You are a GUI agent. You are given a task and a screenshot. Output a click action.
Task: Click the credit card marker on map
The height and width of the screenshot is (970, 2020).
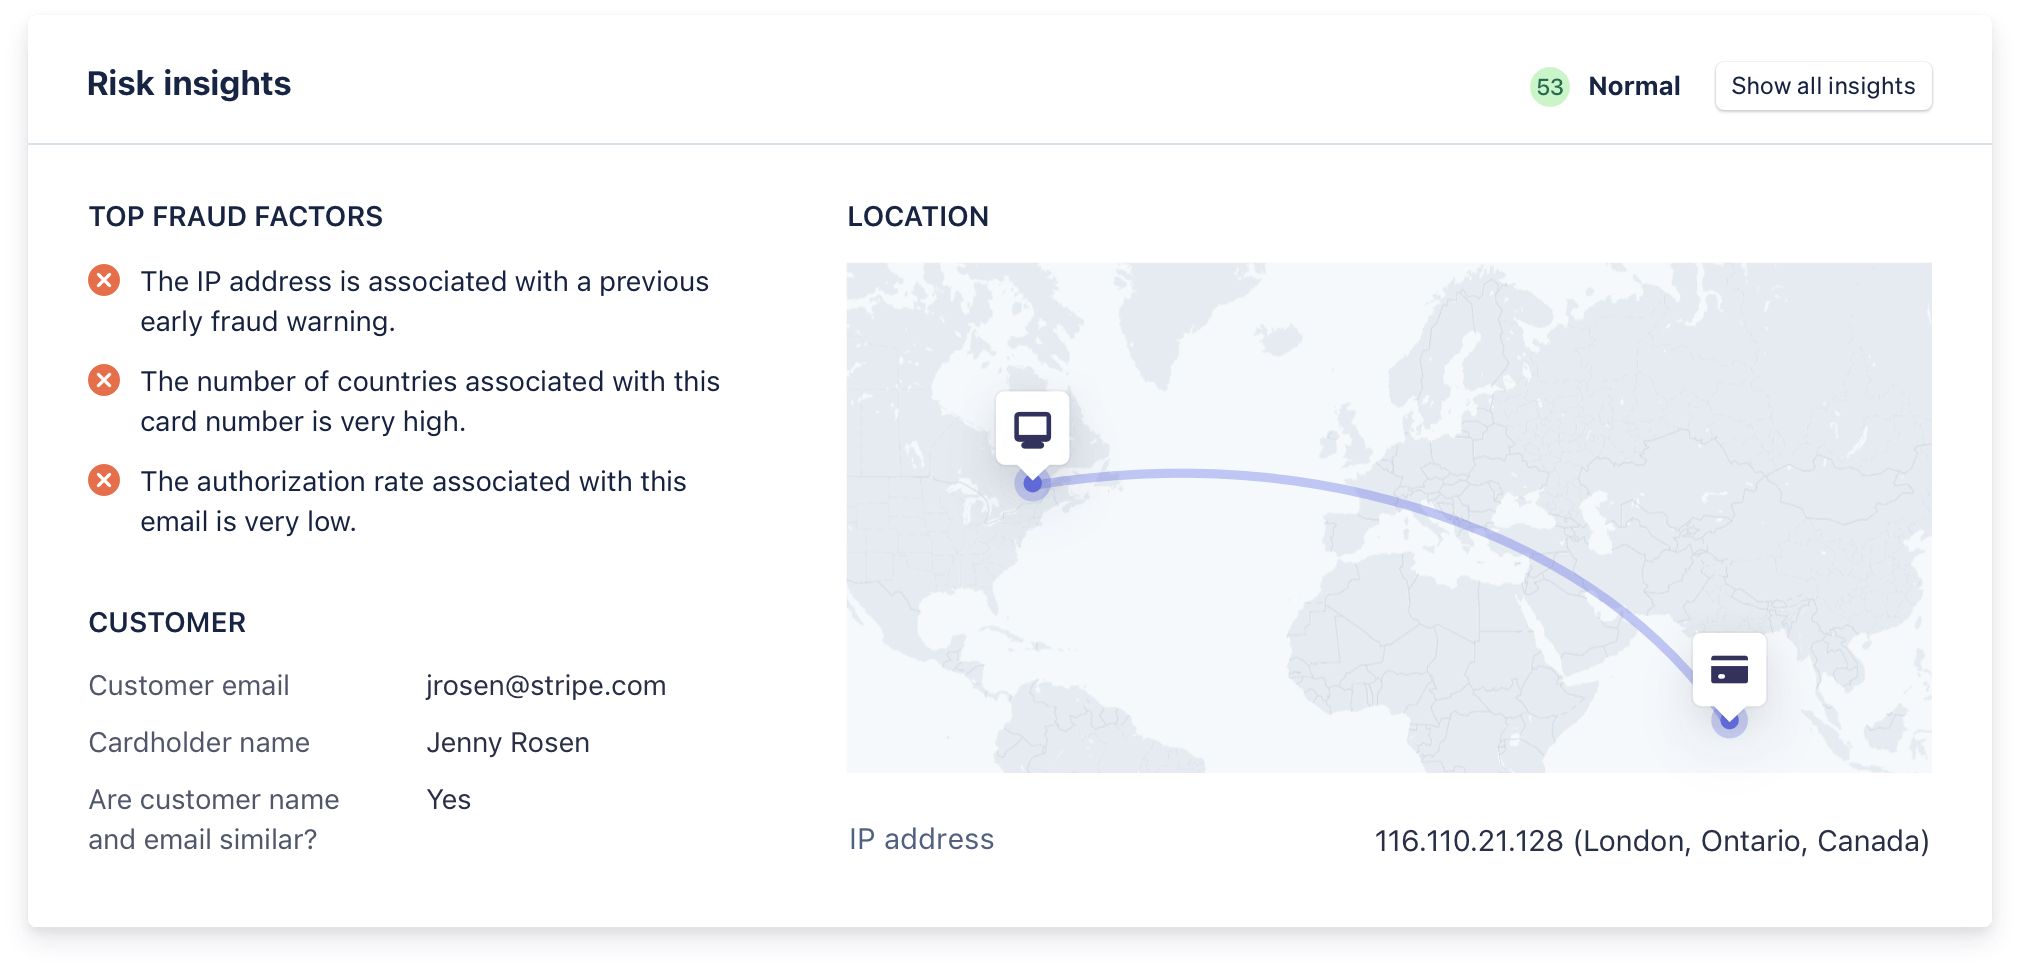pos(1729,670)
